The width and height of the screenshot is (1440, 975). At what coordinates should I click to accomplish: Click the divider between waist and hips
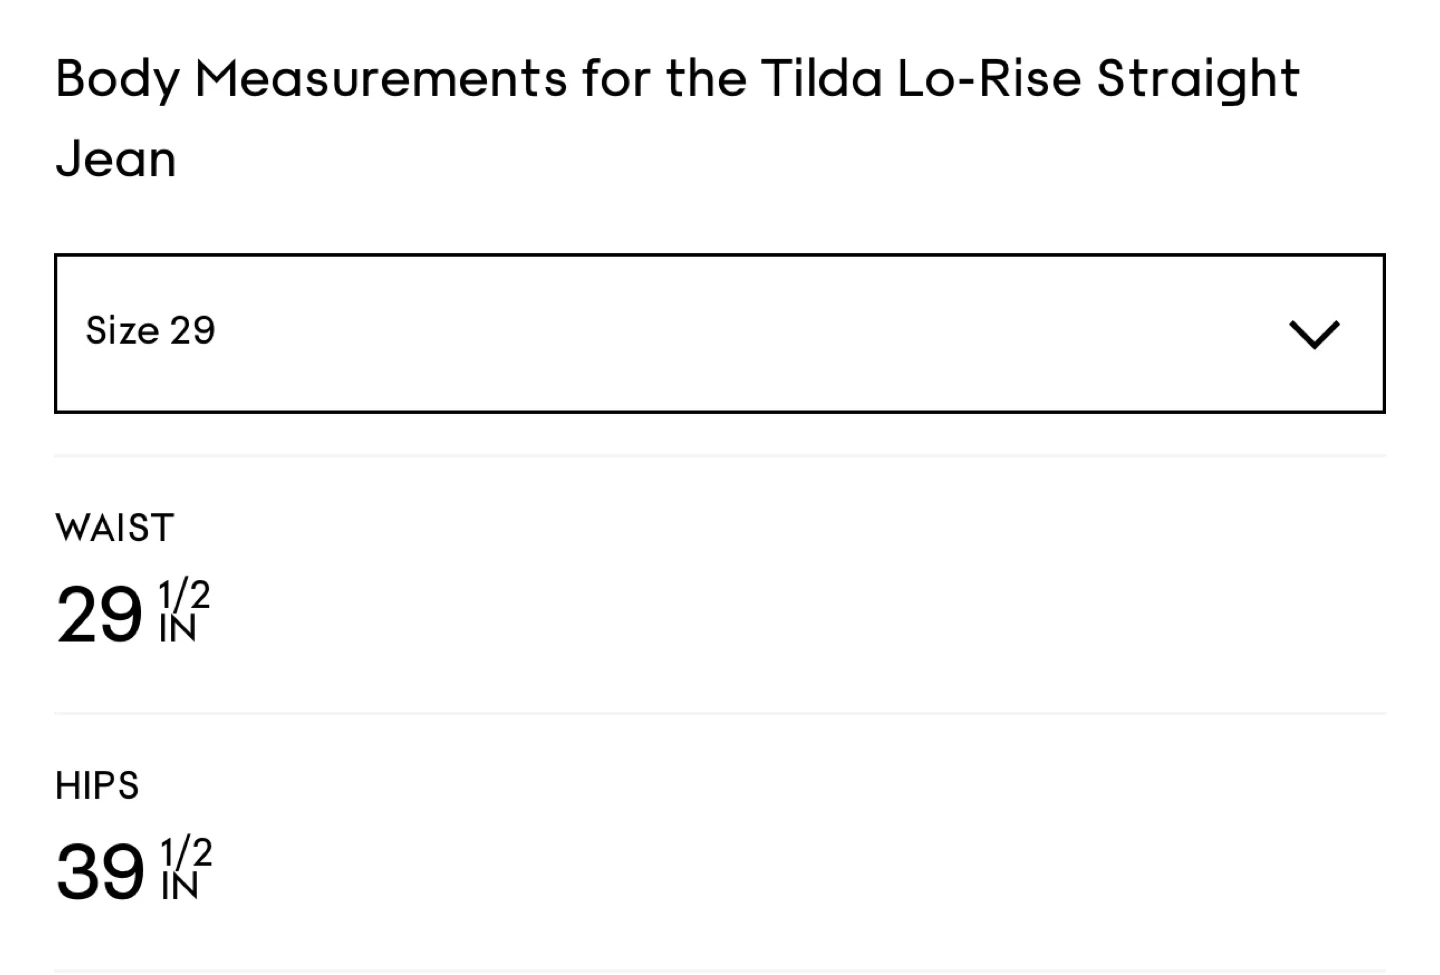[720, 713]
